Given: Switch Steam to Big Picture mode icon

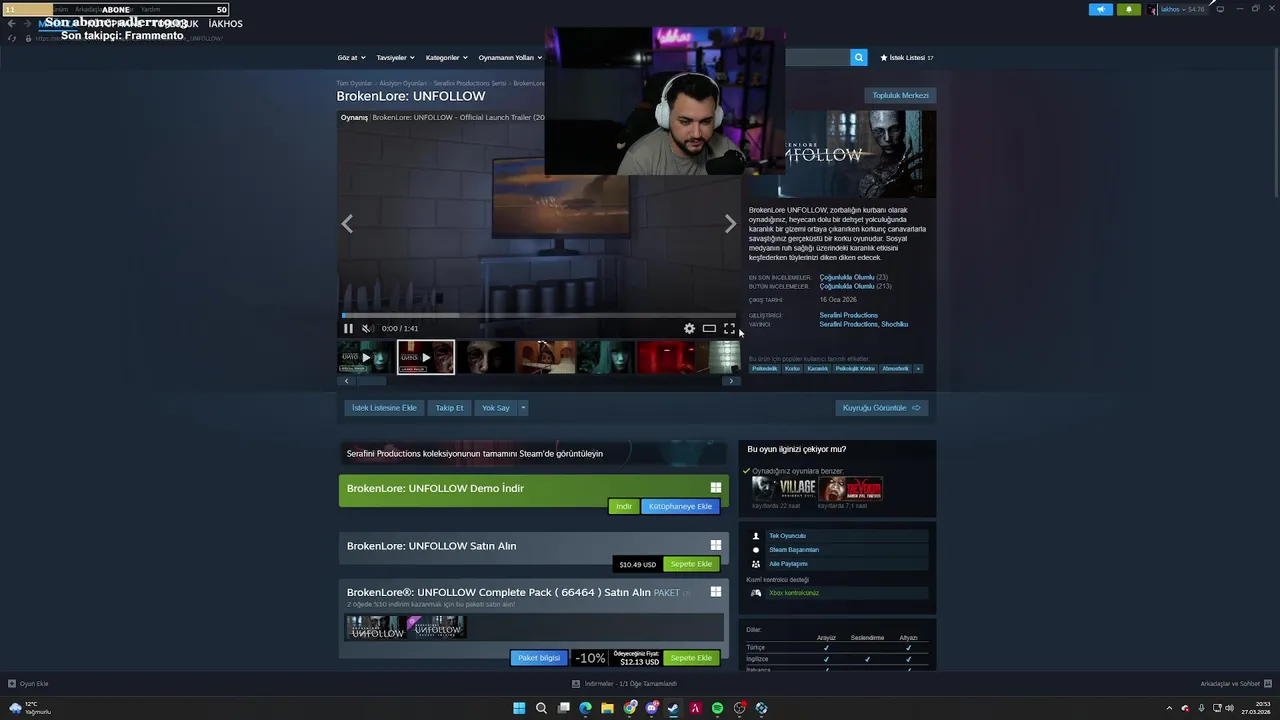Looking at the screenshot, I should click(x=1220, y=9).
